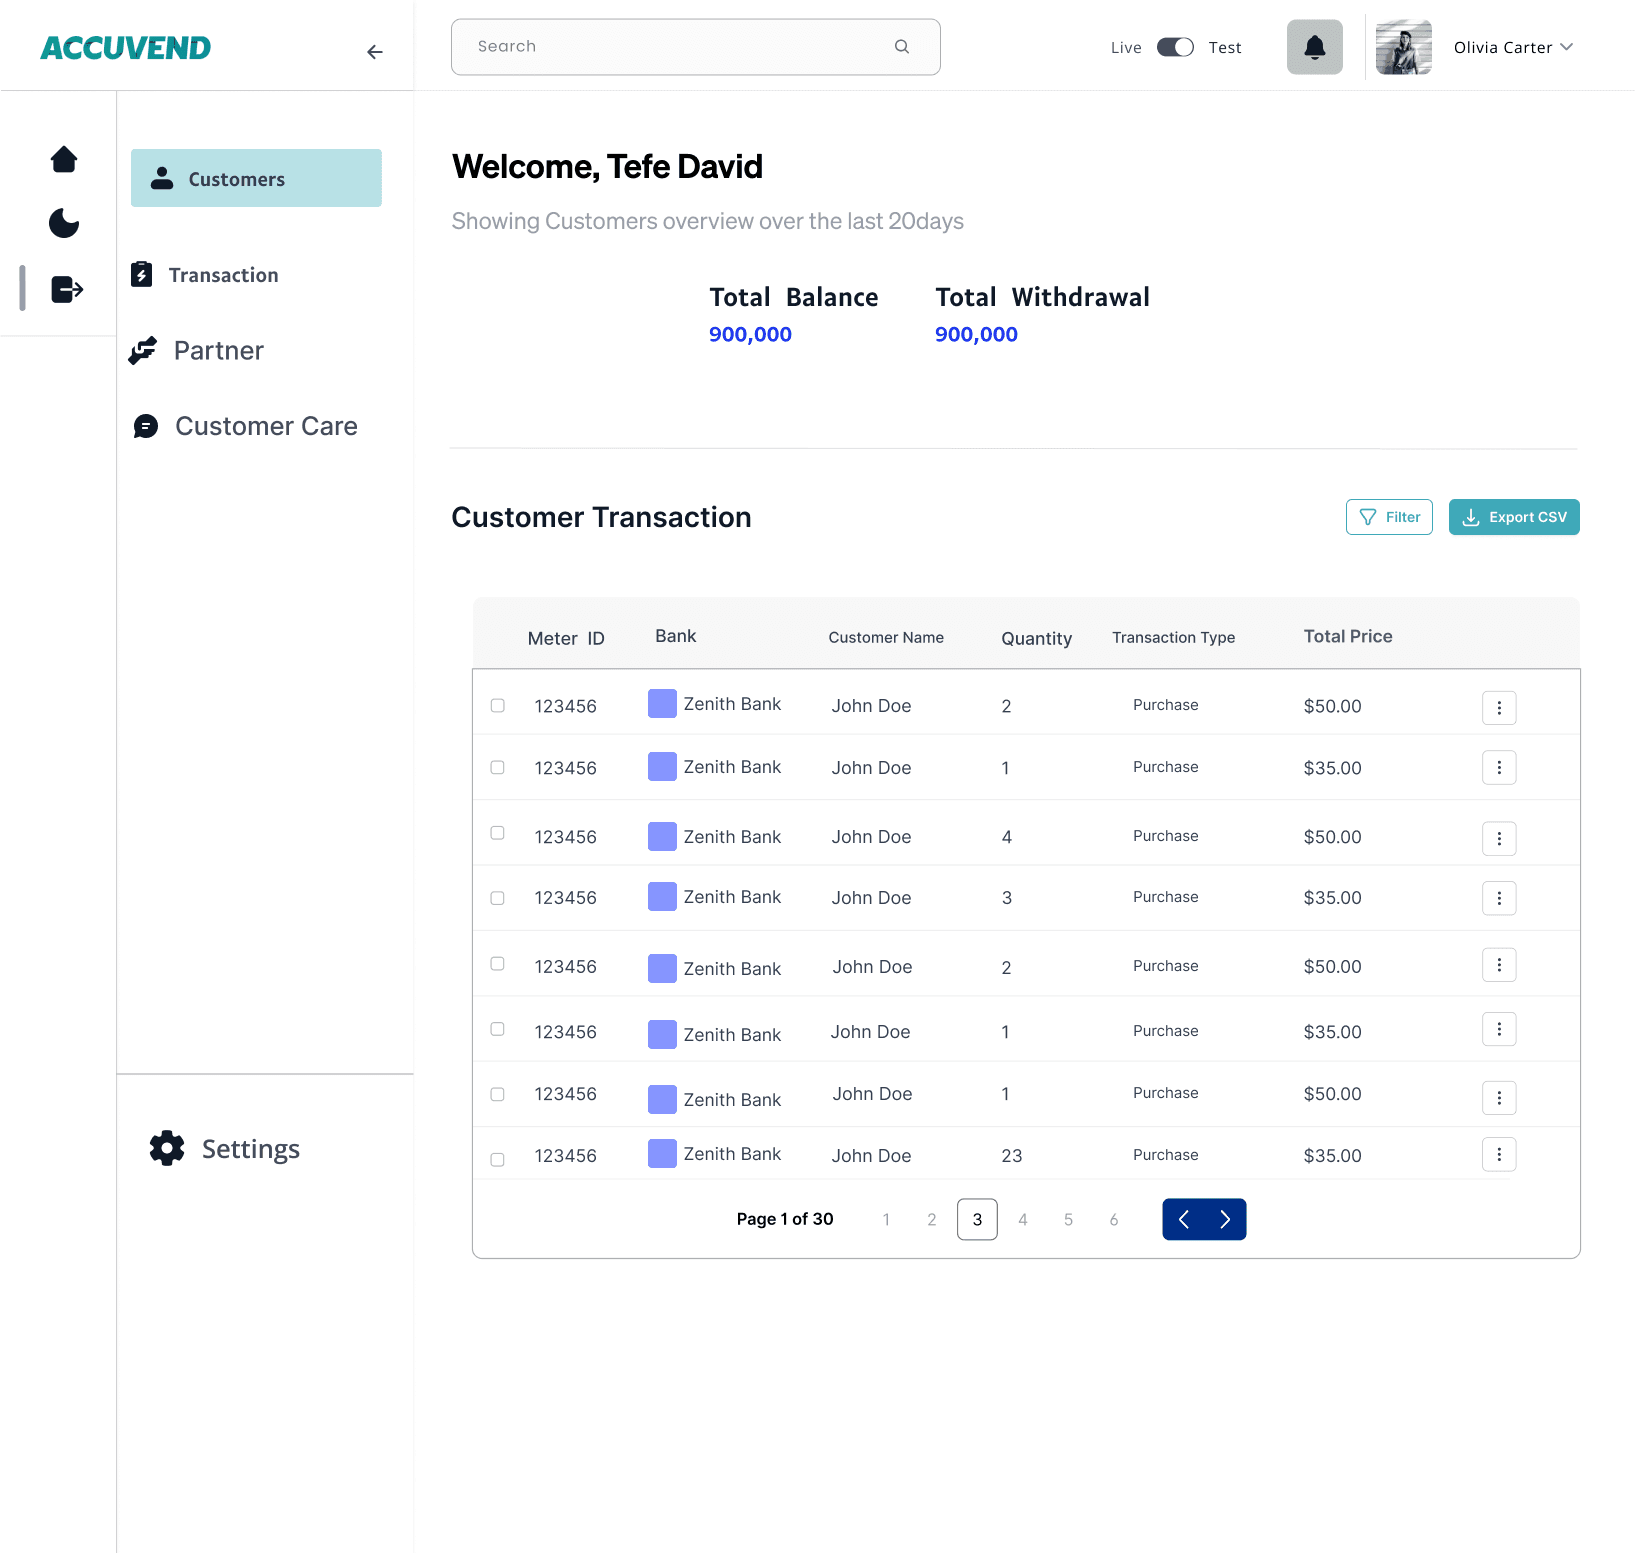
Task: Go to page 4
Action: point(1023,1219)
